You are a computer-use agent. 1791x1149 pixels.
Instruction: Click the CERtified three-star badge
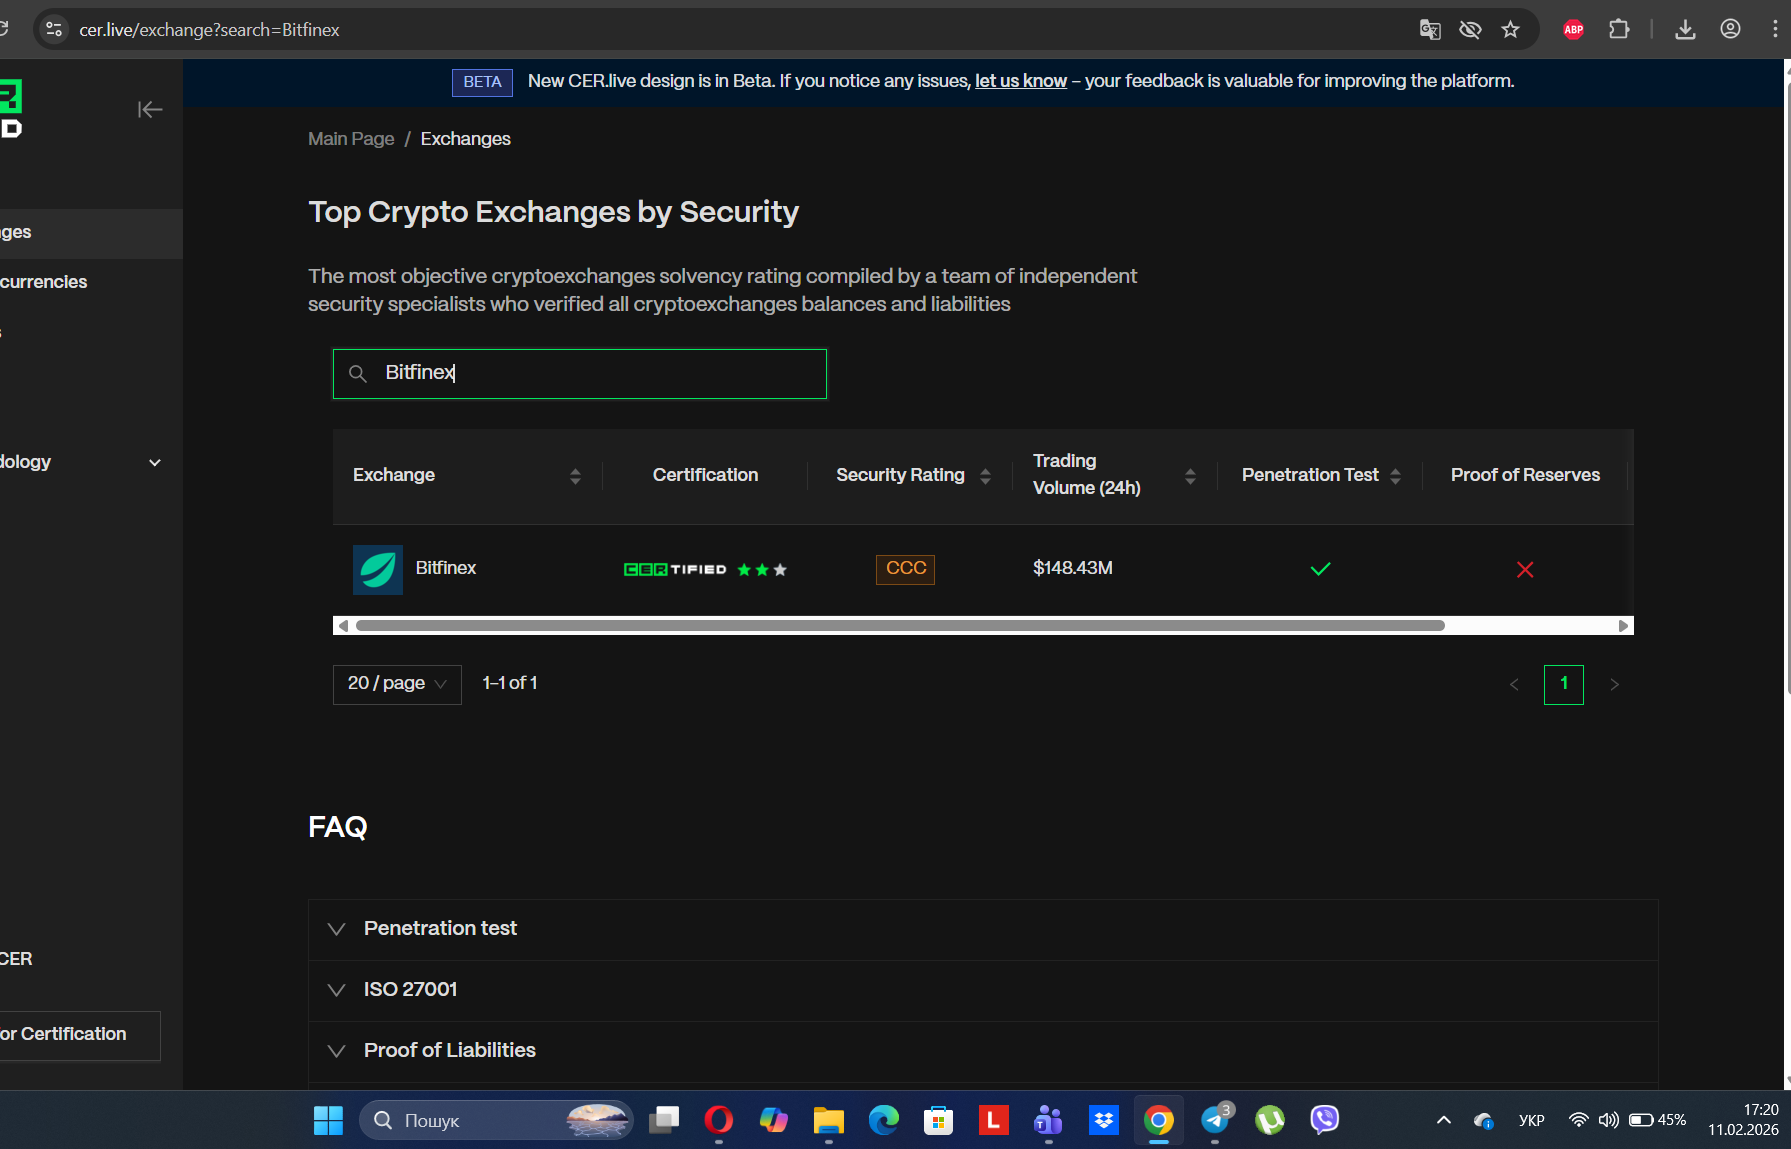(705, 570)
